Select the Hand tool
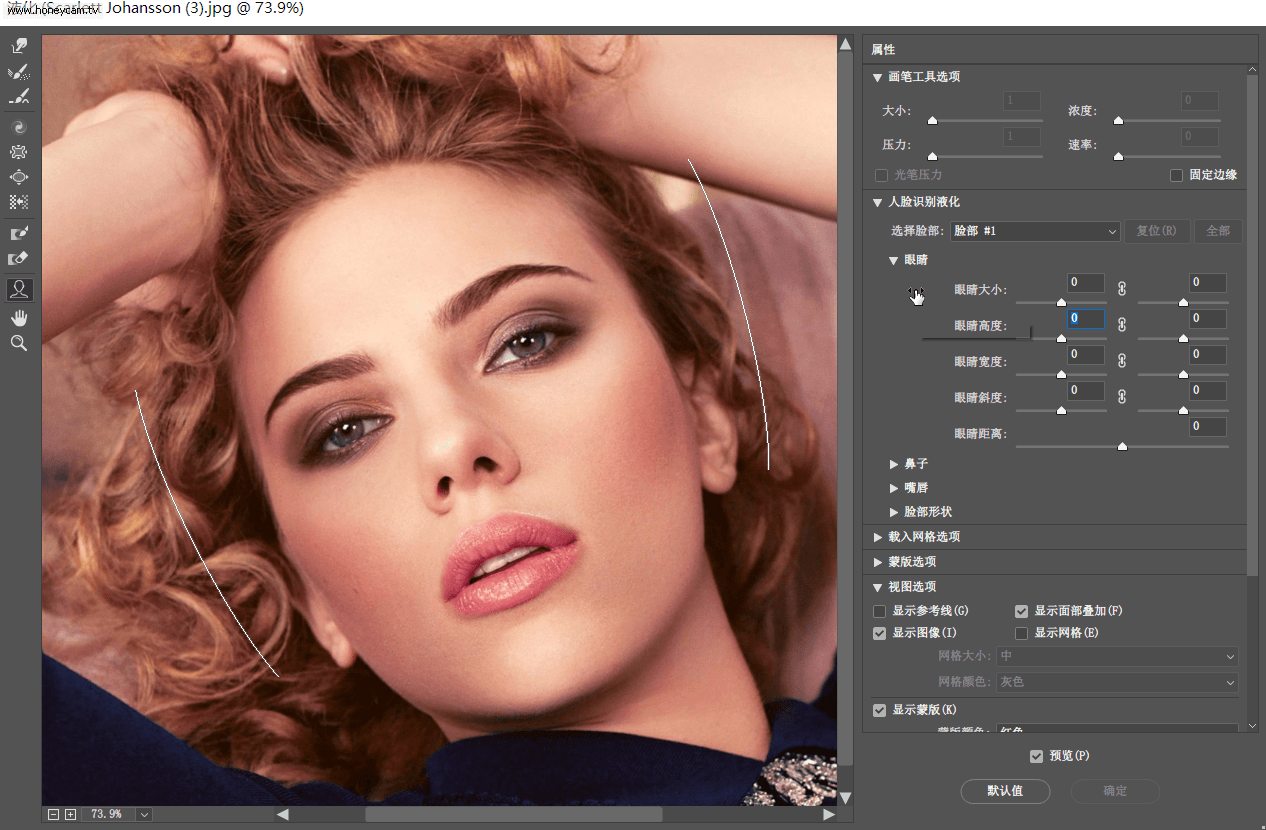 pyautogui.click(x=19, y=318)
